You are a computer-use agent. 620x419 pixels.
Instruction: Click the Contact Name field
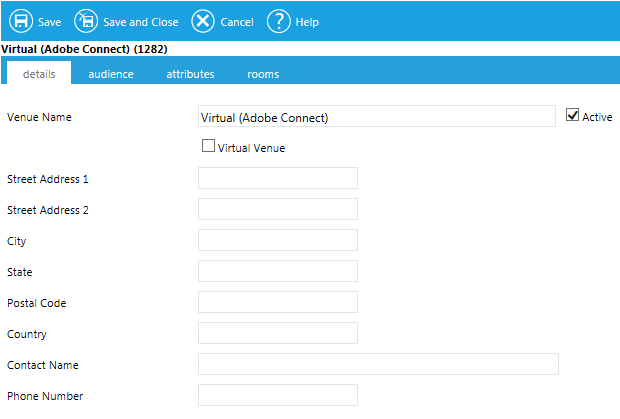[377, 364]
